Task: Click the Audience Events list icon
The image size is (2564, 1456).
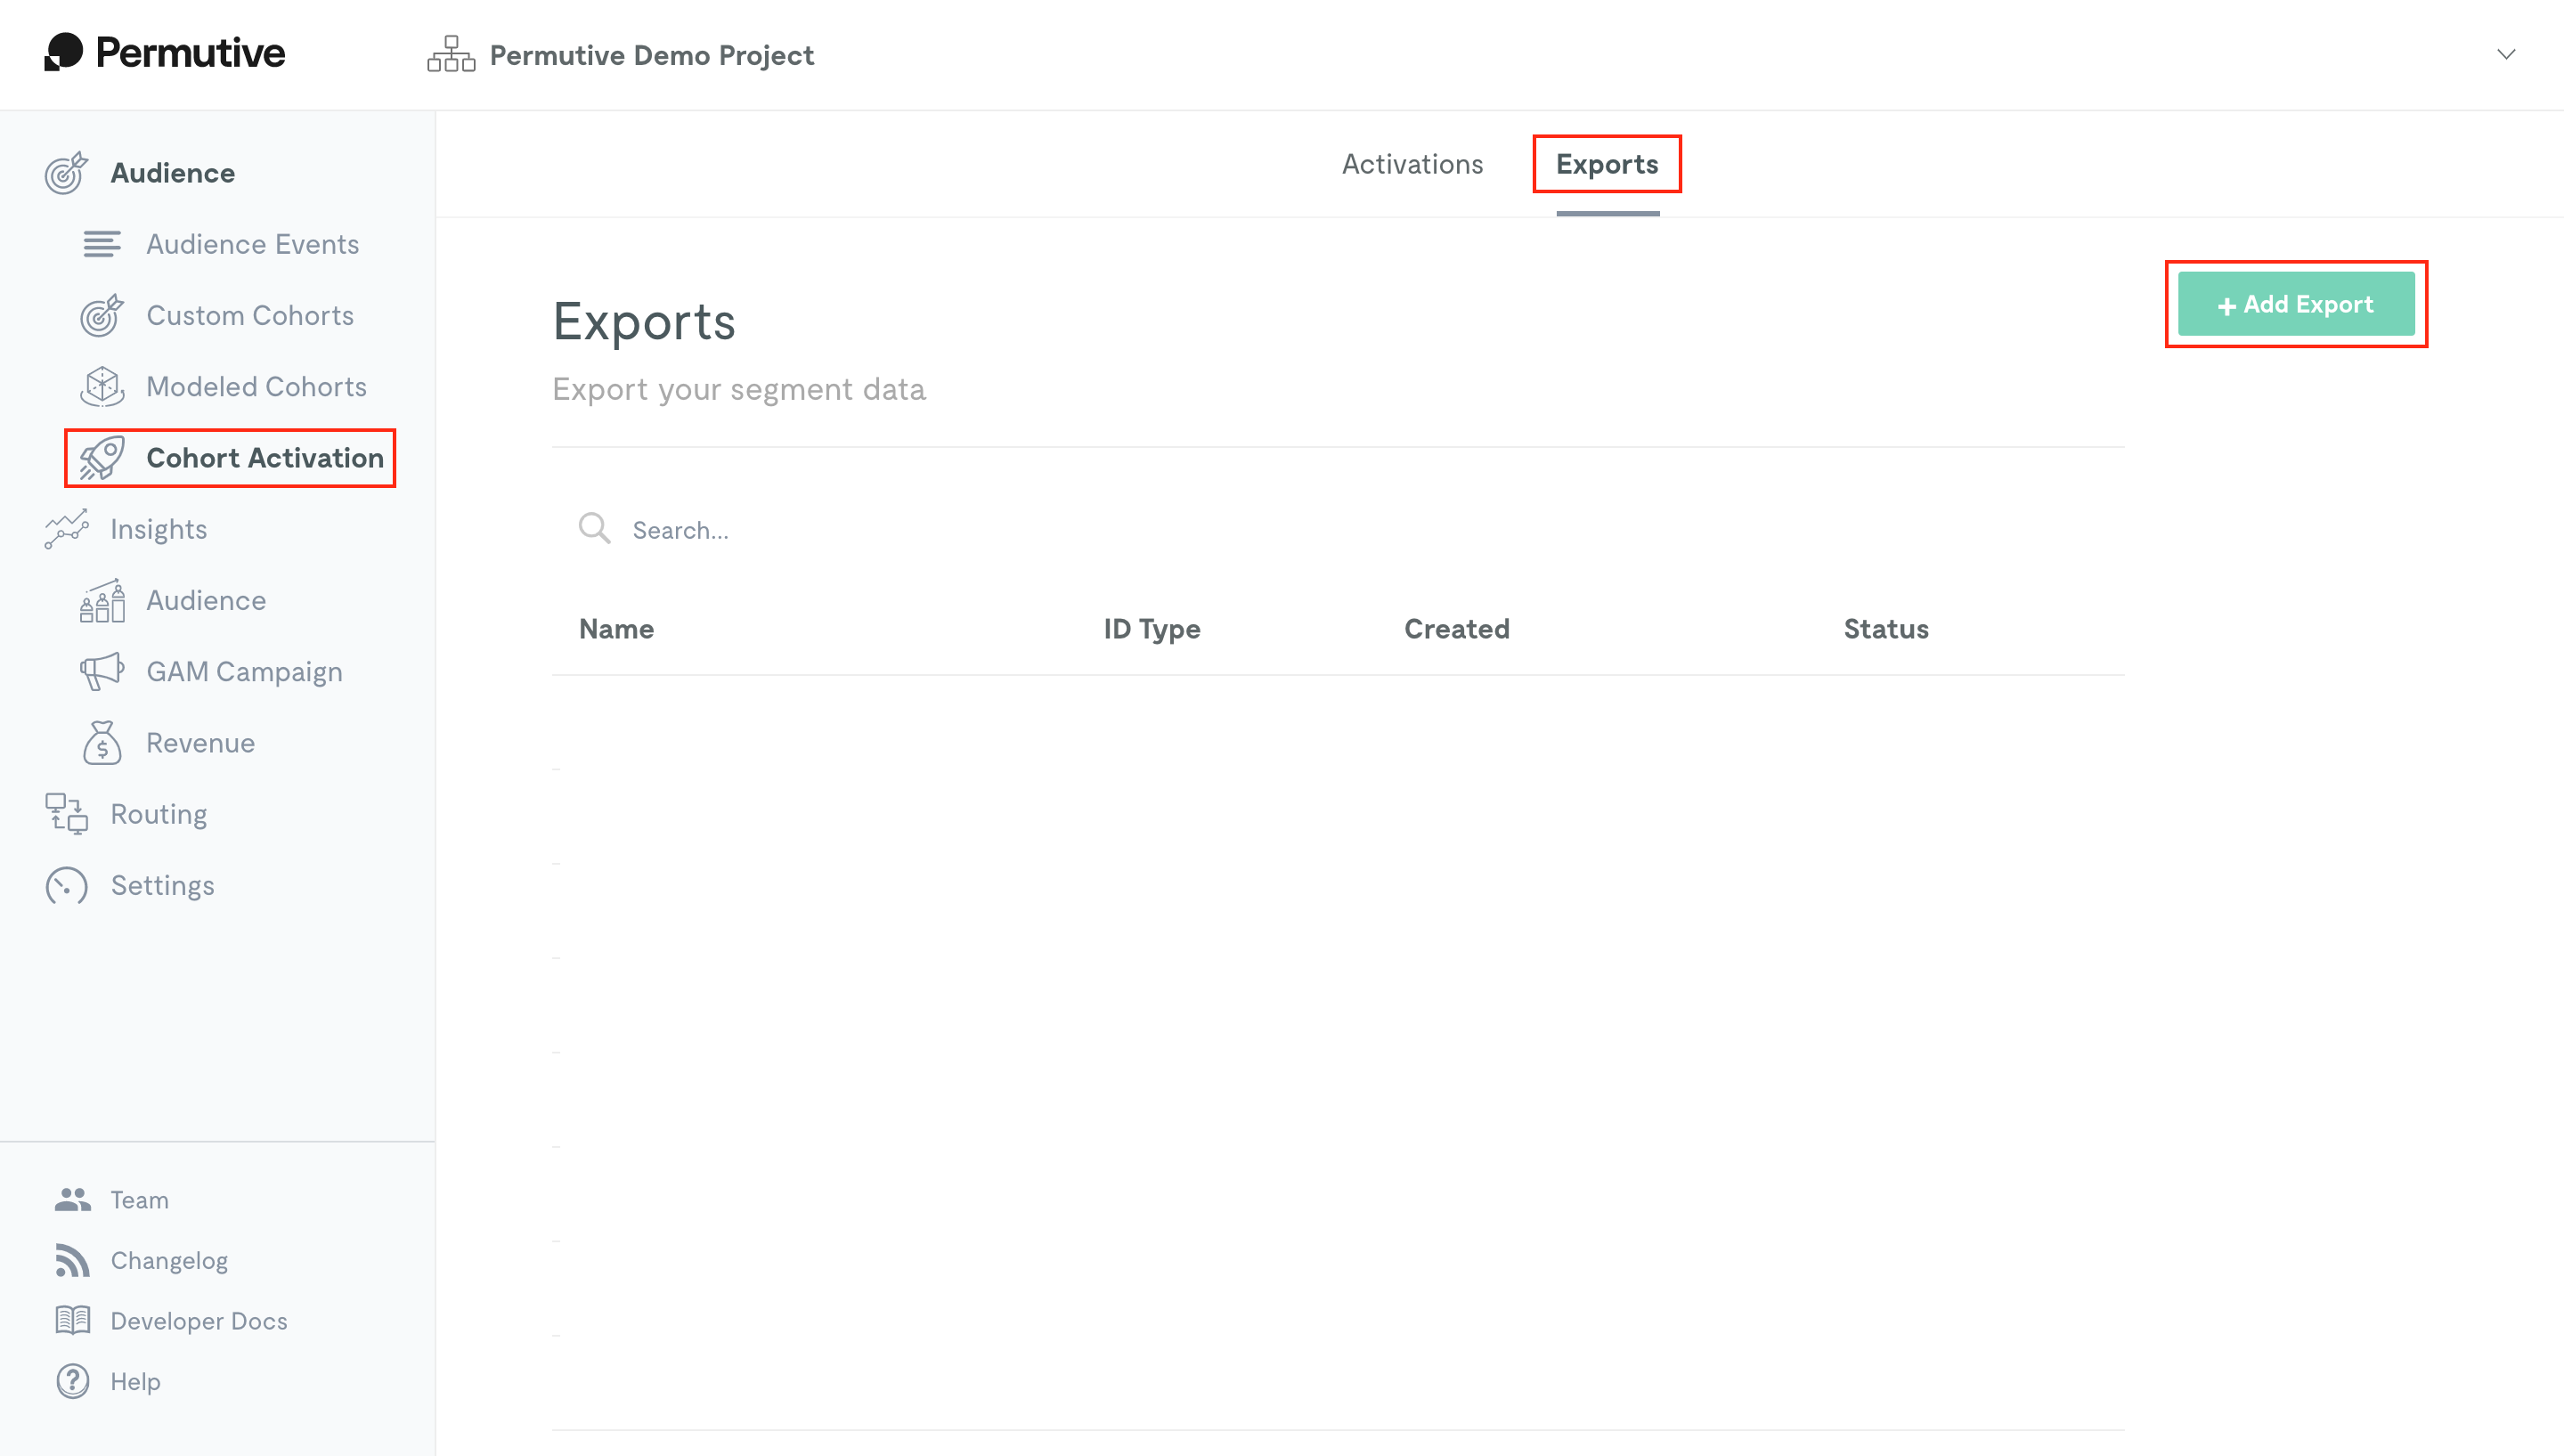Action: pyautogui.click(x=102, y=244)
